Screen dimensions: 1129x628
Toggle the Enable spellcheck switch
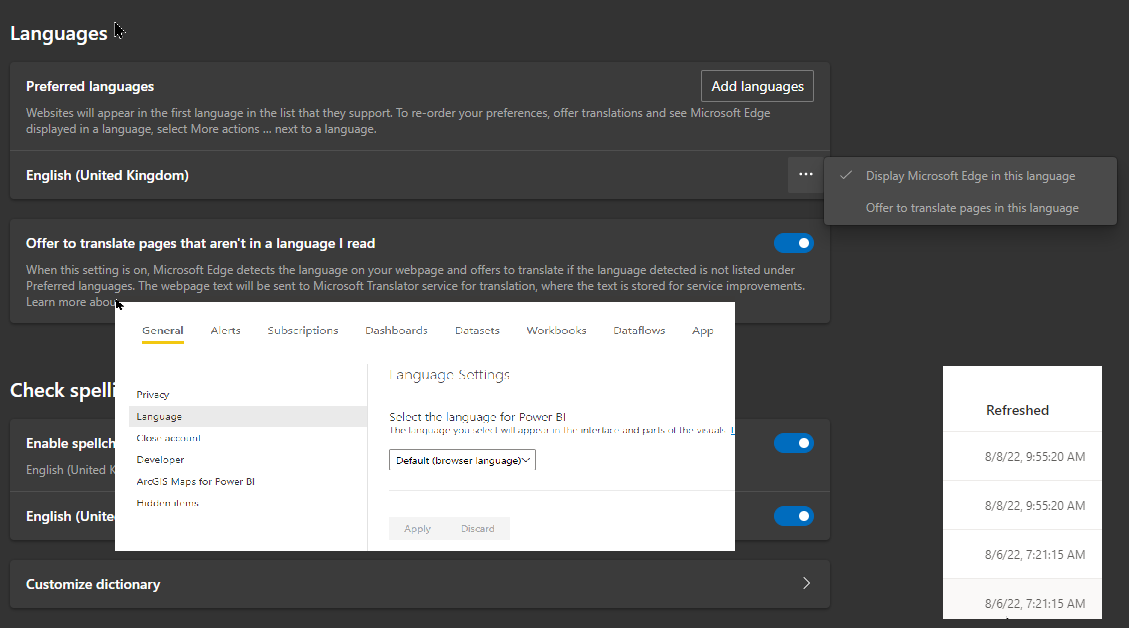click(x=793, y=443)
